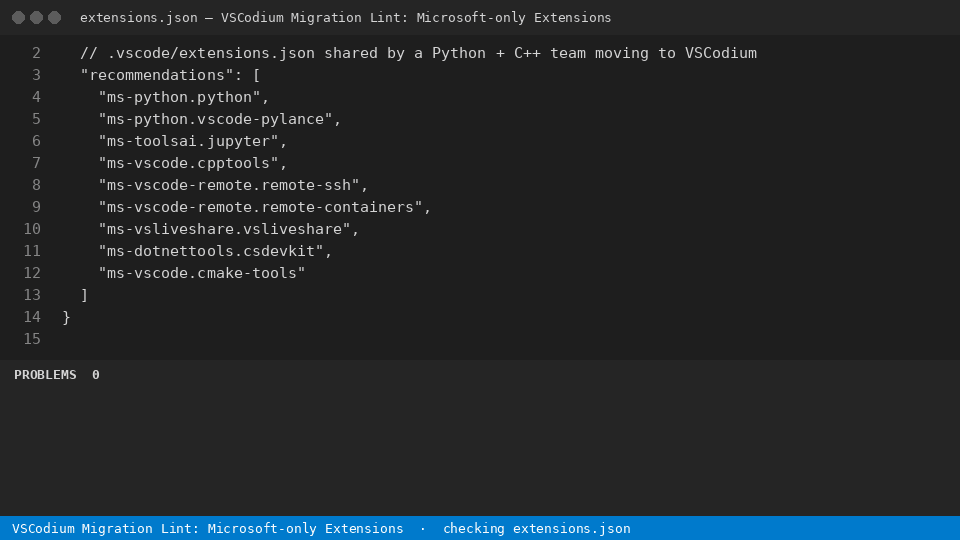Click line number 15 in the gutter
The image size is (960, 540).
point(32,339)
